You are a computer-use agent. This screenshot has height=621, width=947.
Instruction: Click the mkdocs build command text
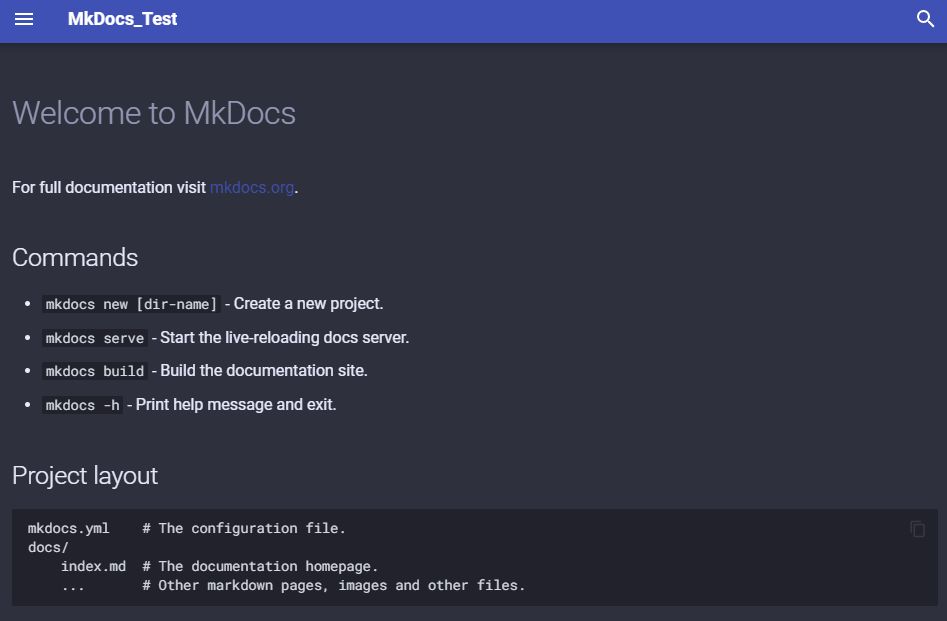coord(94,371)
